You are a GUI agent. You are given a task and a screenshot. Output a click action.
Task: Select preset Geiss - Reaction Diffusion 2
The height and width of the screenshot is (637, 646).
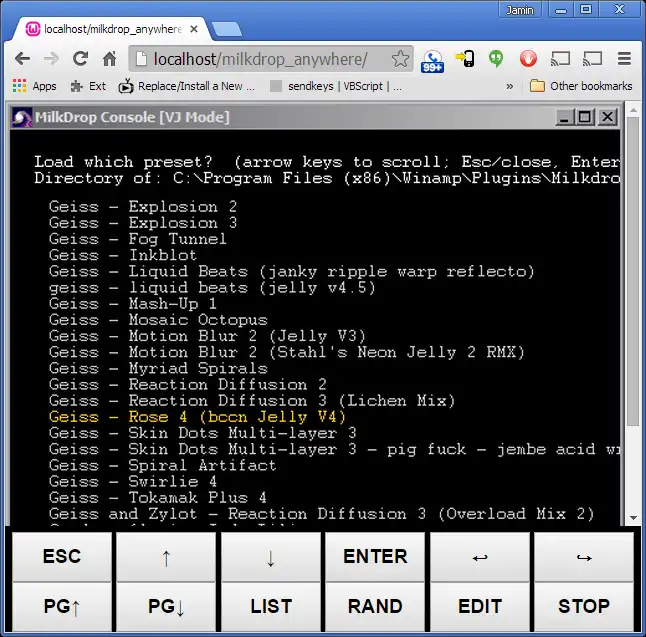[188, 384]
